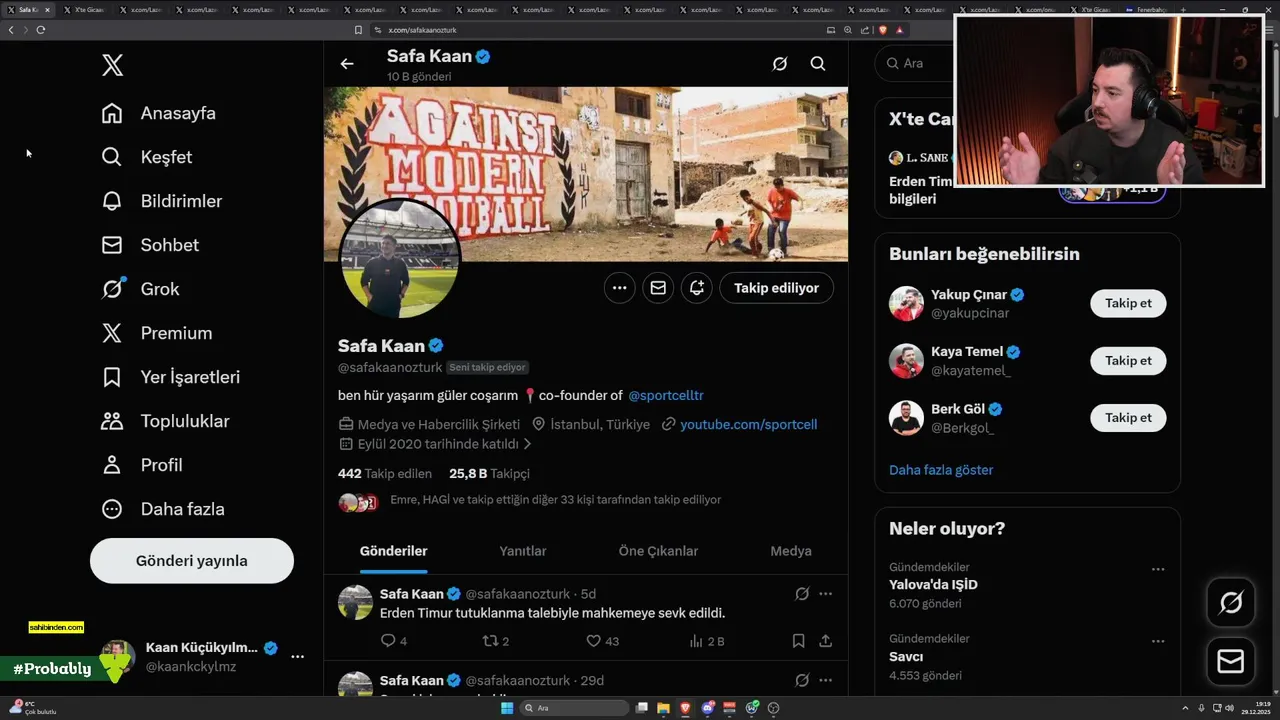Share the Erden Timur post

(x=826, y=641)
